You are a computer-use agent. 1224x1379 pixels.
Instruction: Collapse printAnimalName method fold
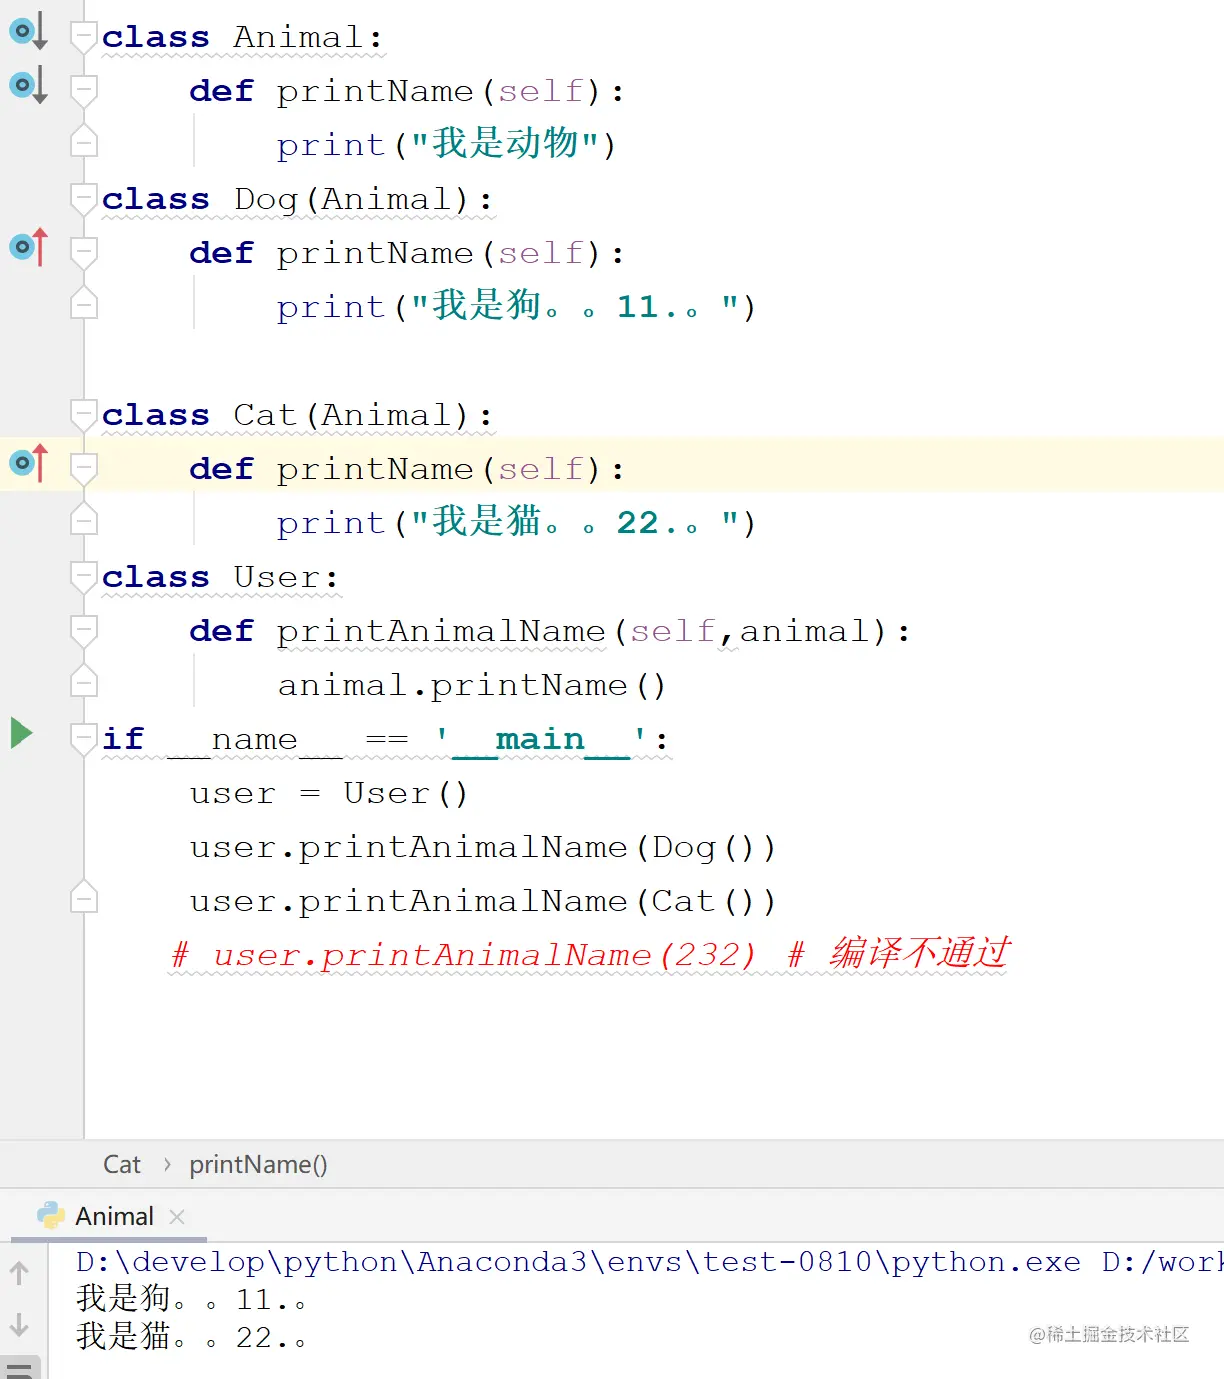(84, 632)
